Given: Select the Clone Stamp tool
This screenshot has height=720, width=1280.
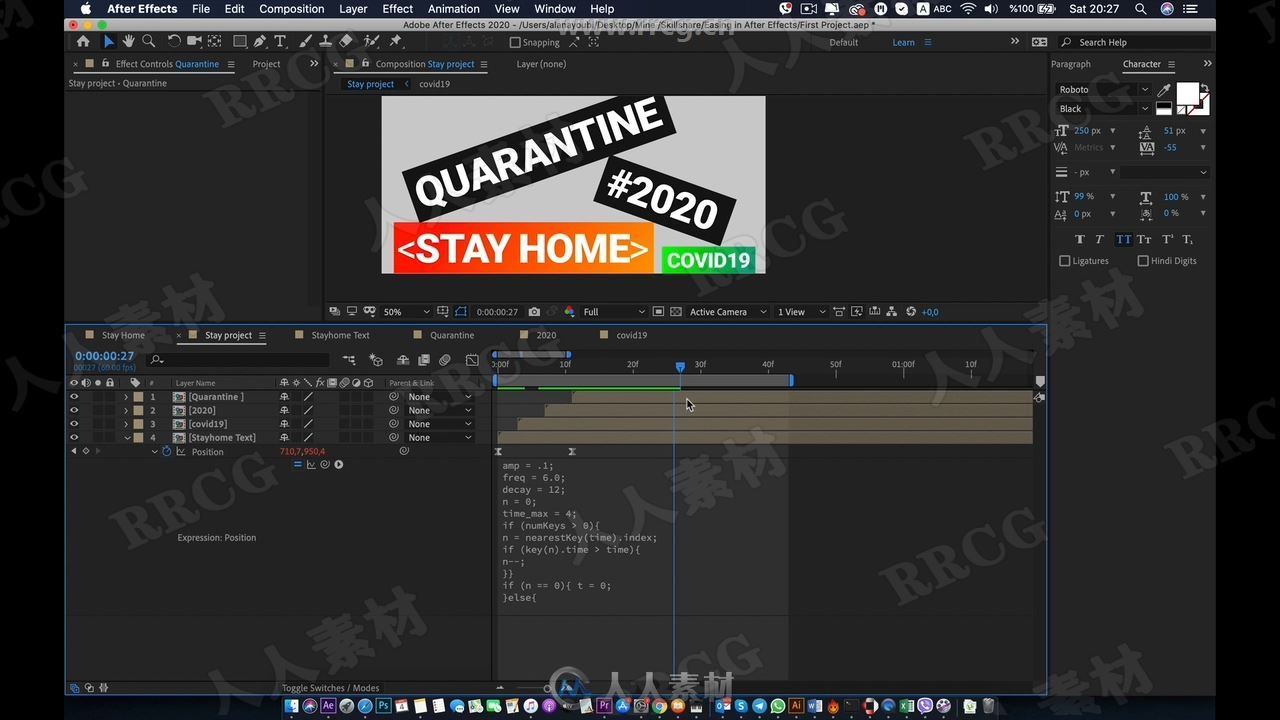Looking at the screenshot, I should click(325, 42).
